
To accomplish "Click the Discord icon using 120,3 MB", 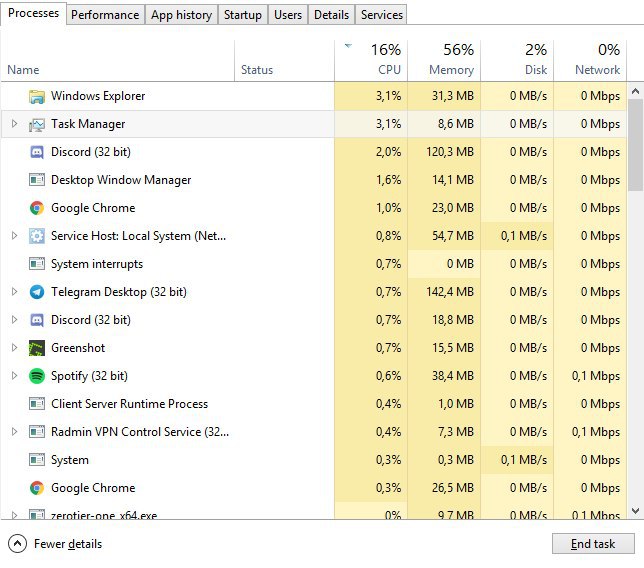I will [x=37, y=152].
